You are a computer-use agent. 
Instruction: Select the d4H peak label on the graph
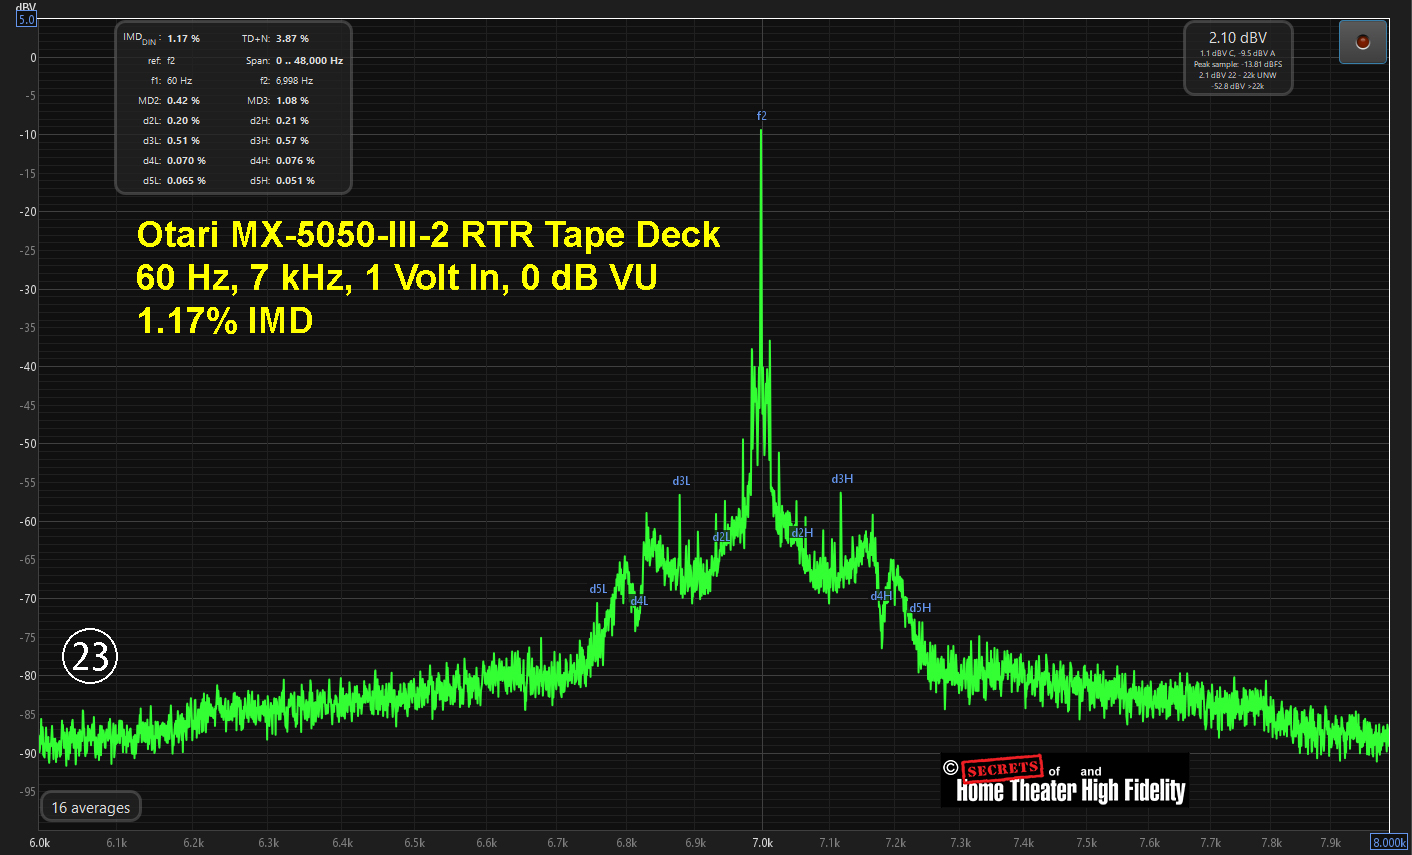click(881, 596)
